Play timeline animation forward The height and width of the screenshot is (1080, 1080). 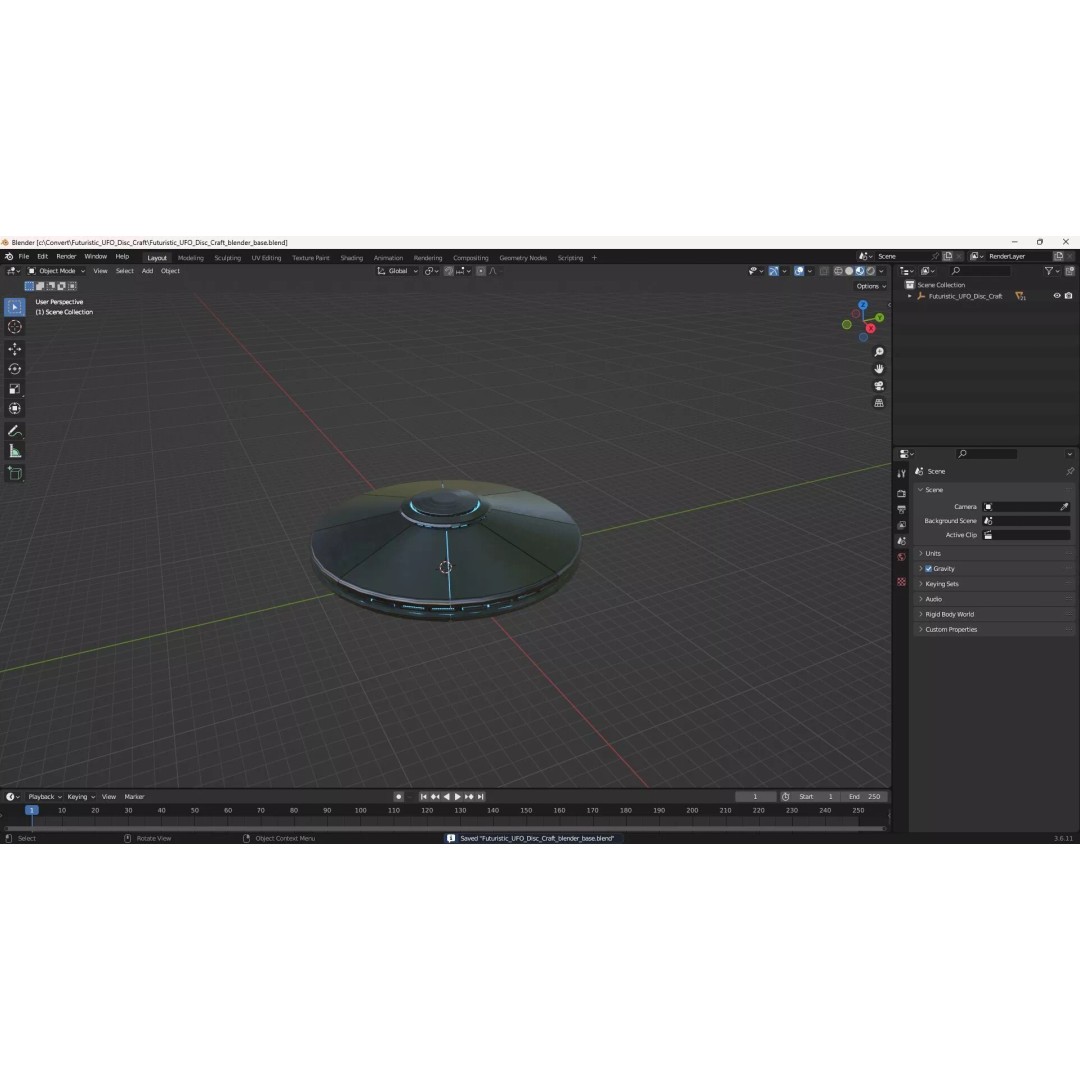coord(457,796)
